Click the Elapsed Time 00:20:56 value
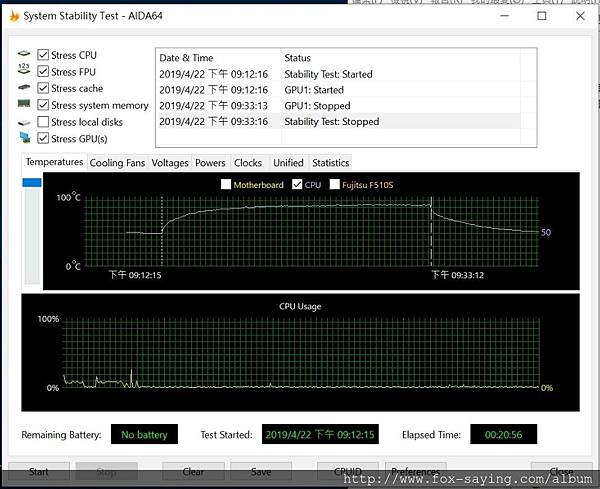 point(503,434)
